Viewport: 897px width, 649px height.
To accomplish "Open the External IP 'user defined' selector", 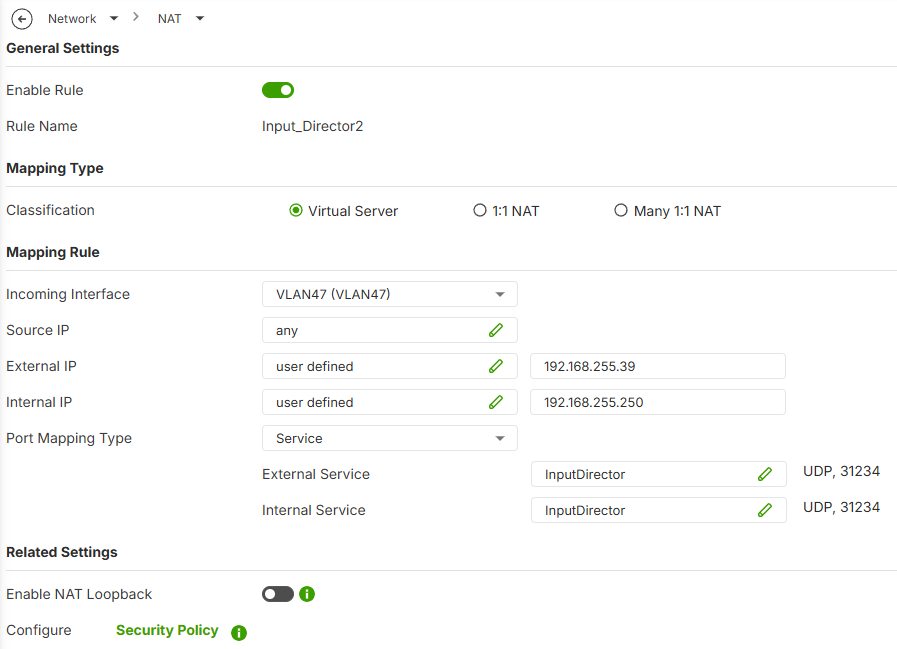I will coord(390,366).
